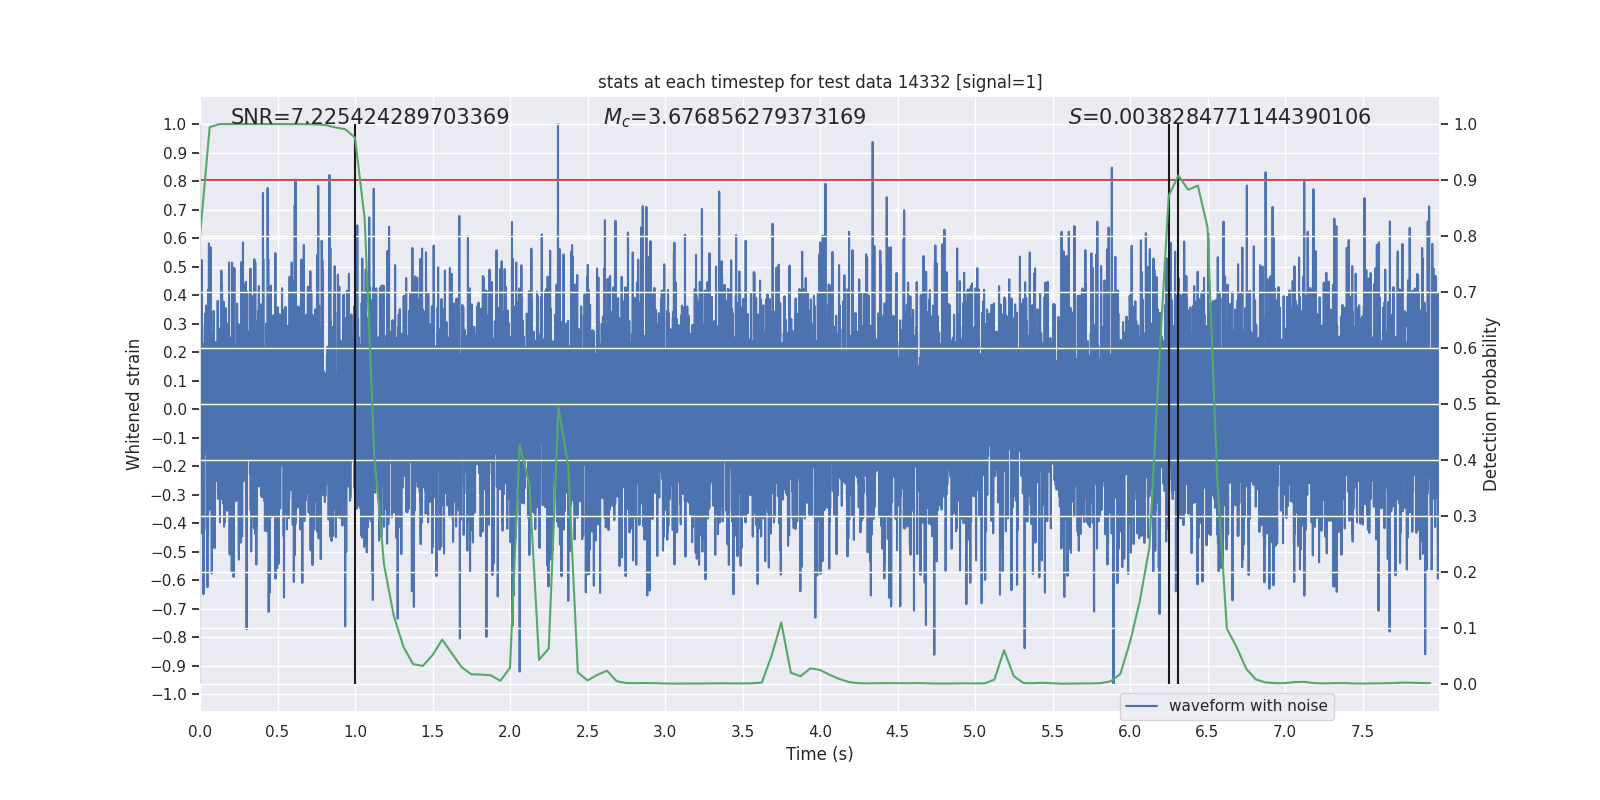The width and height of the screenshot is (1600, 800).
Task: Click the S= annotation text
Action: pyautogui.click(x=1220, y=117)
